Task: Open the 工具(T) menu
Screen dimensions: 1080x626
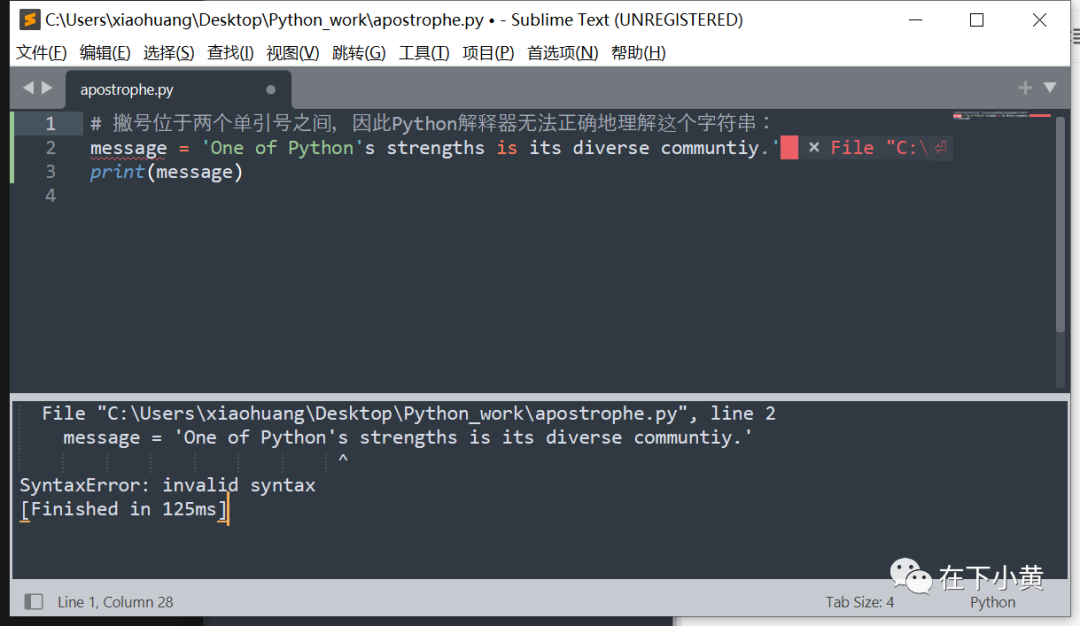Action: point(424,53)
